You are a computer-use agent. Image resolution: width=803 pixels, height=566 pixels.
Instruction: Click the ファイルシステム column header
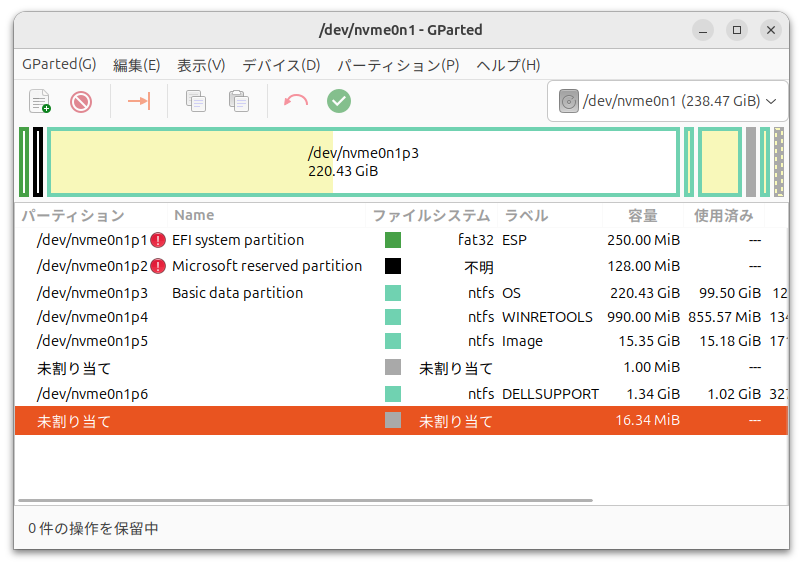tap(431, 215)
